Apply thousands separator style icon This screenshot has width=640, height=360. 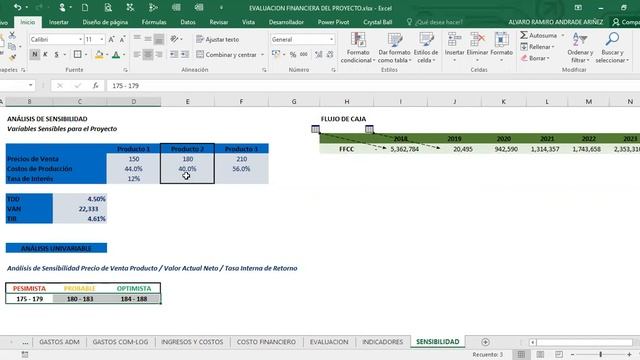tap(304, 54)
